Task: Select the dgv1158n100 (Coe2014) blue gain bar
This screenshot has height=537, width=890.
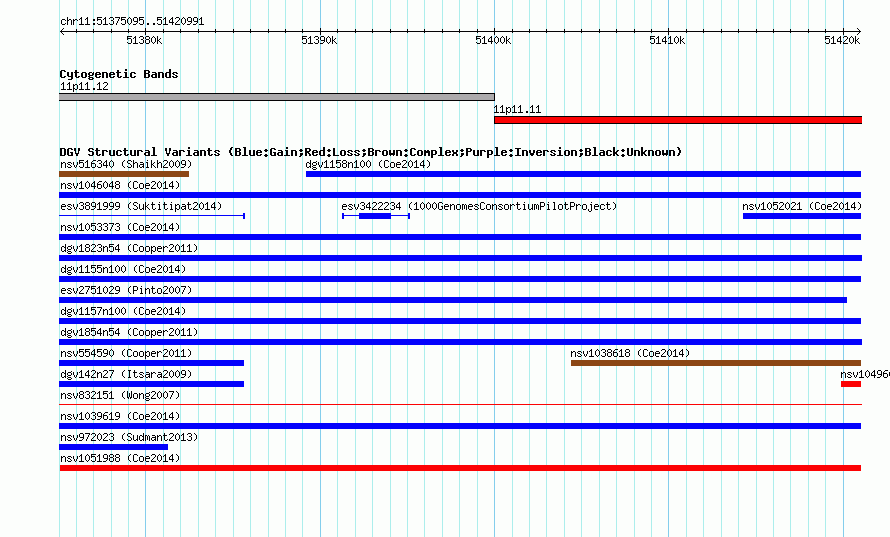Action: coord(583,174)
